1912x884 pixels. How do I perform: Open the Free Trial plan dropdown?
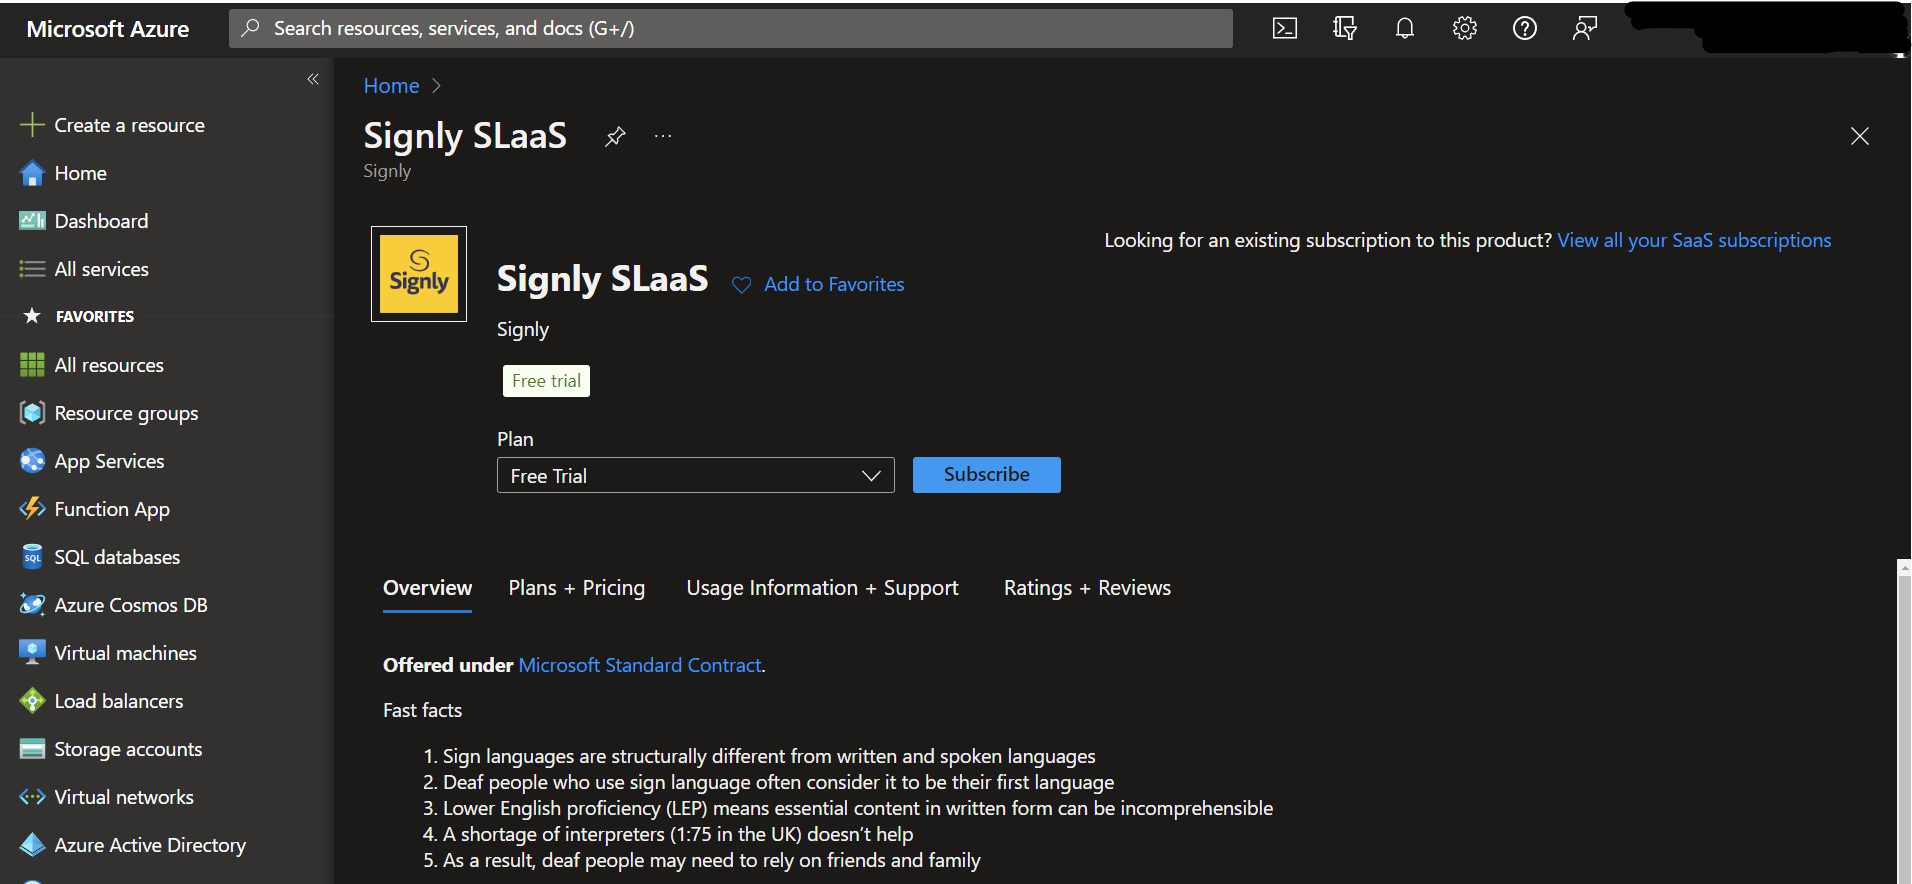coord(696,475)
